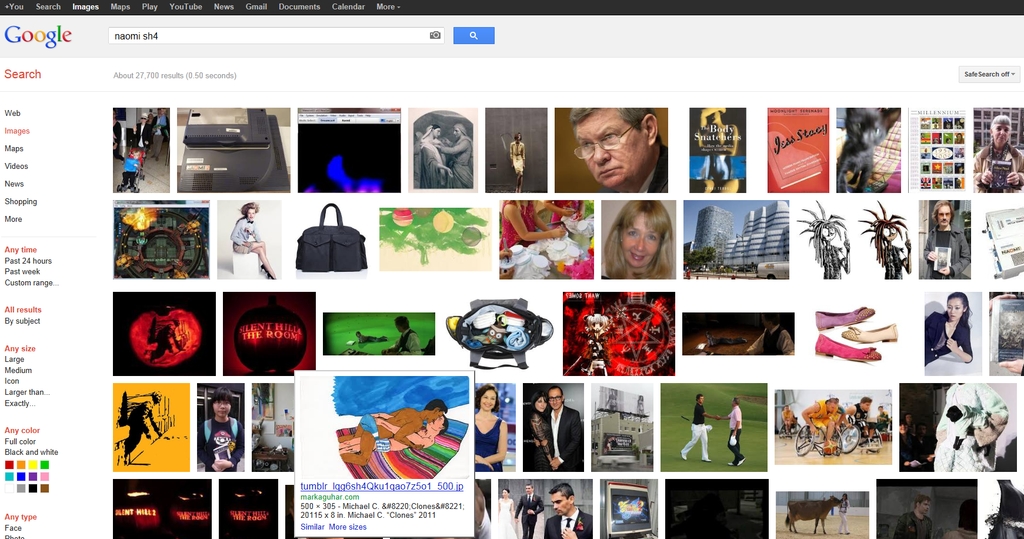Screen dimensions: 1024x539
Task: Filter results to Past week
Action: (x=22, y=272)
